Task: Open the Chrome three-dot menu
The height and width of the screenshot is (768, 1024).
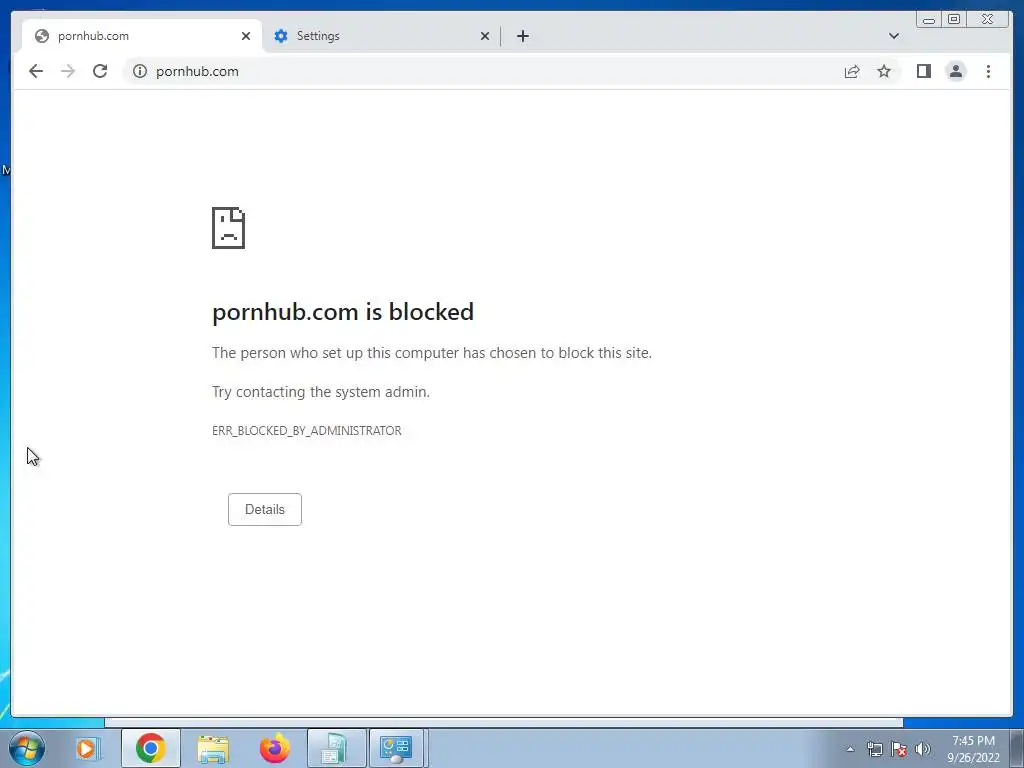Action: (x=988, y=71)
